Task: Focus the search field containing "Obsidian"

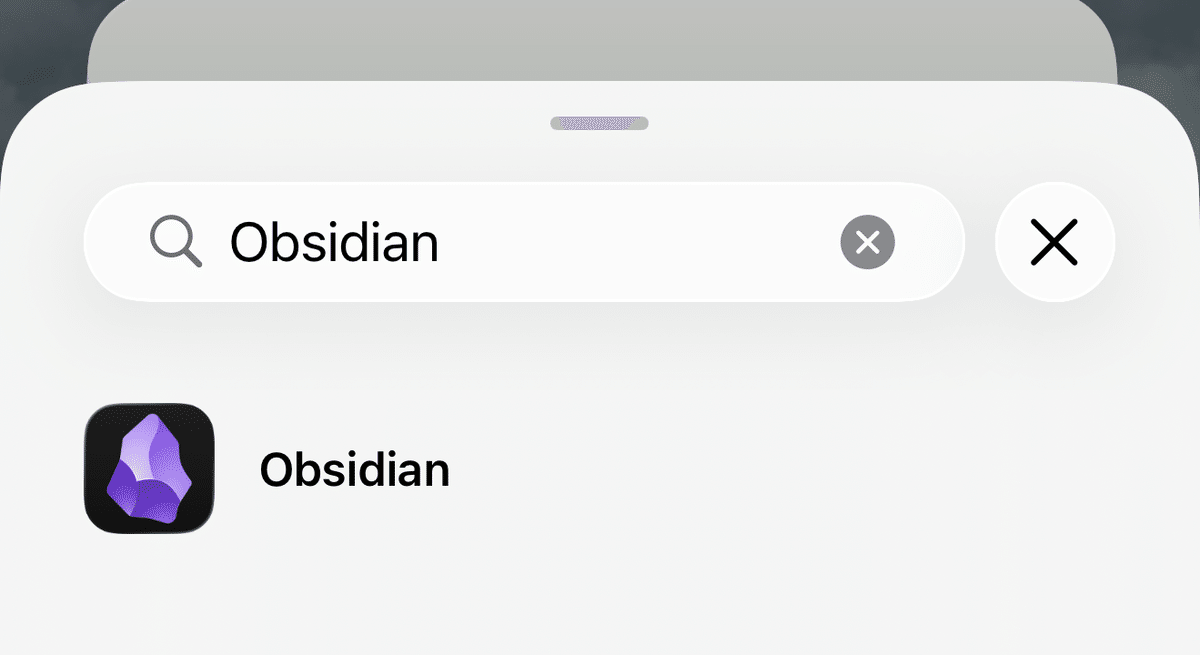Action: (x=520, y=242)
